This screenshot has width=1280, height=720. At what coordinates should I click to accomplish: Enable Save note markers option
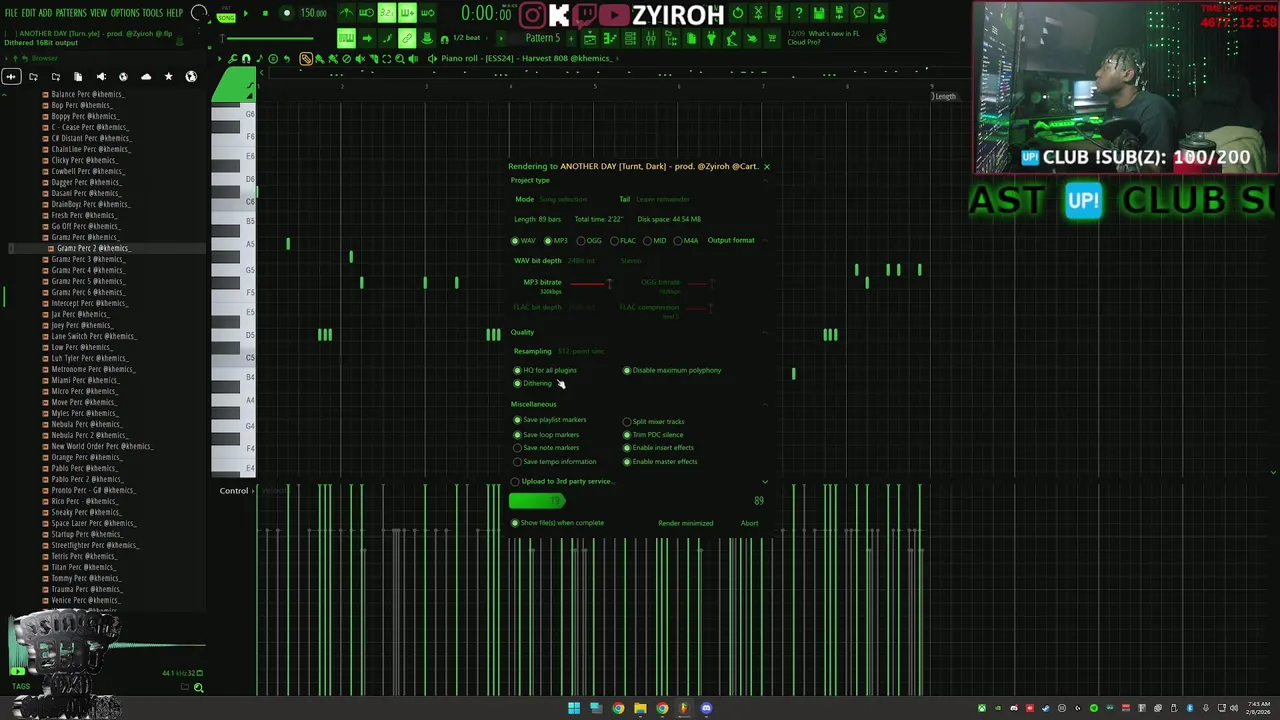tap(546, 448)
